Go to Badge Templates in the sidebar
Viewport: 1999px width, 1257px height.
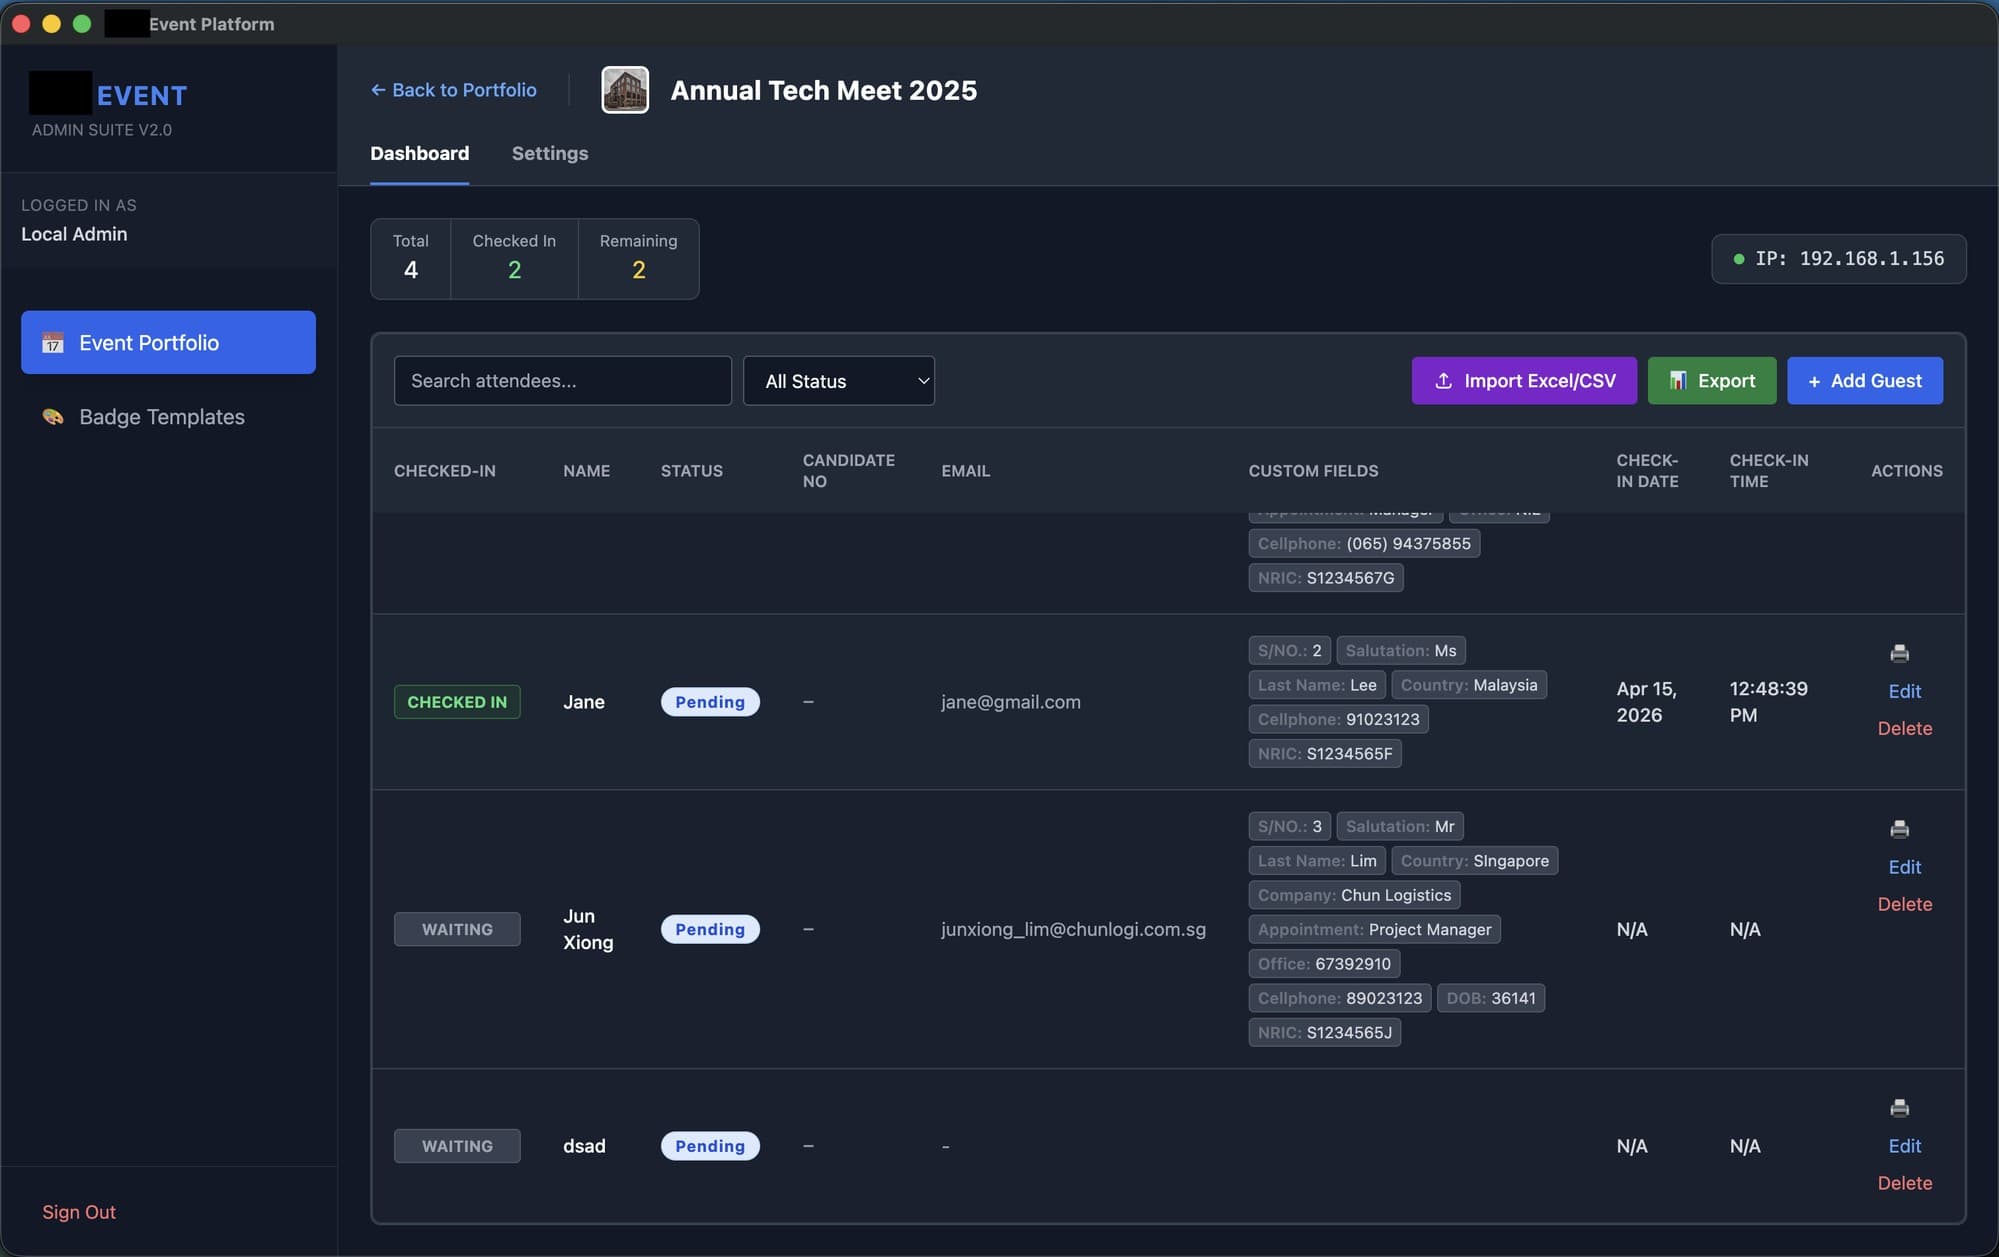168,417
